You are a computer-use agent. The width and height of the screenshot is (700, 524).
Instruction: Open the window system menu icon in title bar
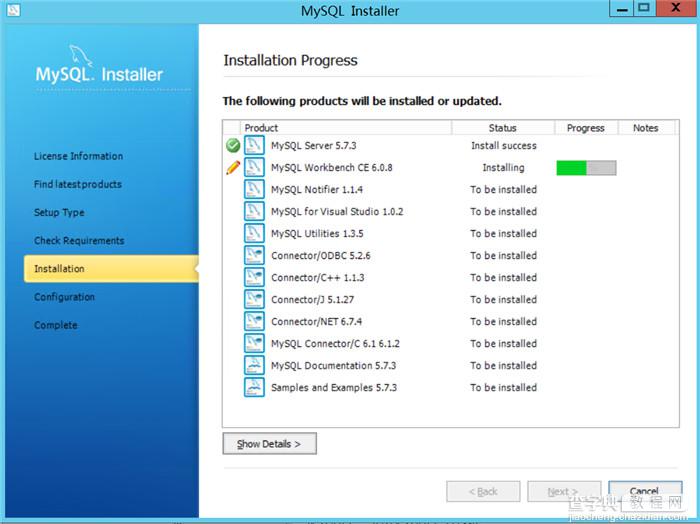click(14, 10)
